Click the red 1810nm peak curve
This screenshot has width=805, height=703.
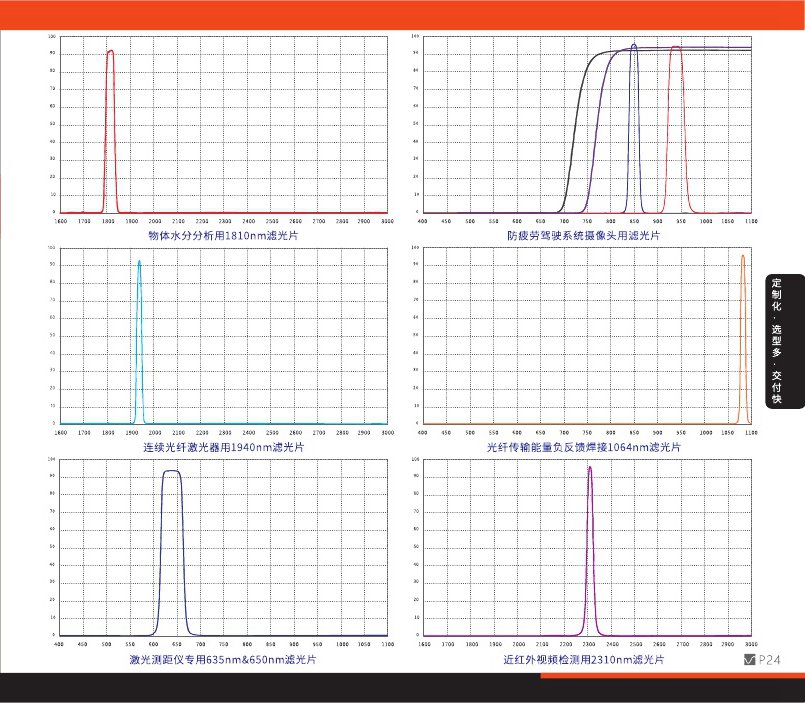click(x=110, y=52)
